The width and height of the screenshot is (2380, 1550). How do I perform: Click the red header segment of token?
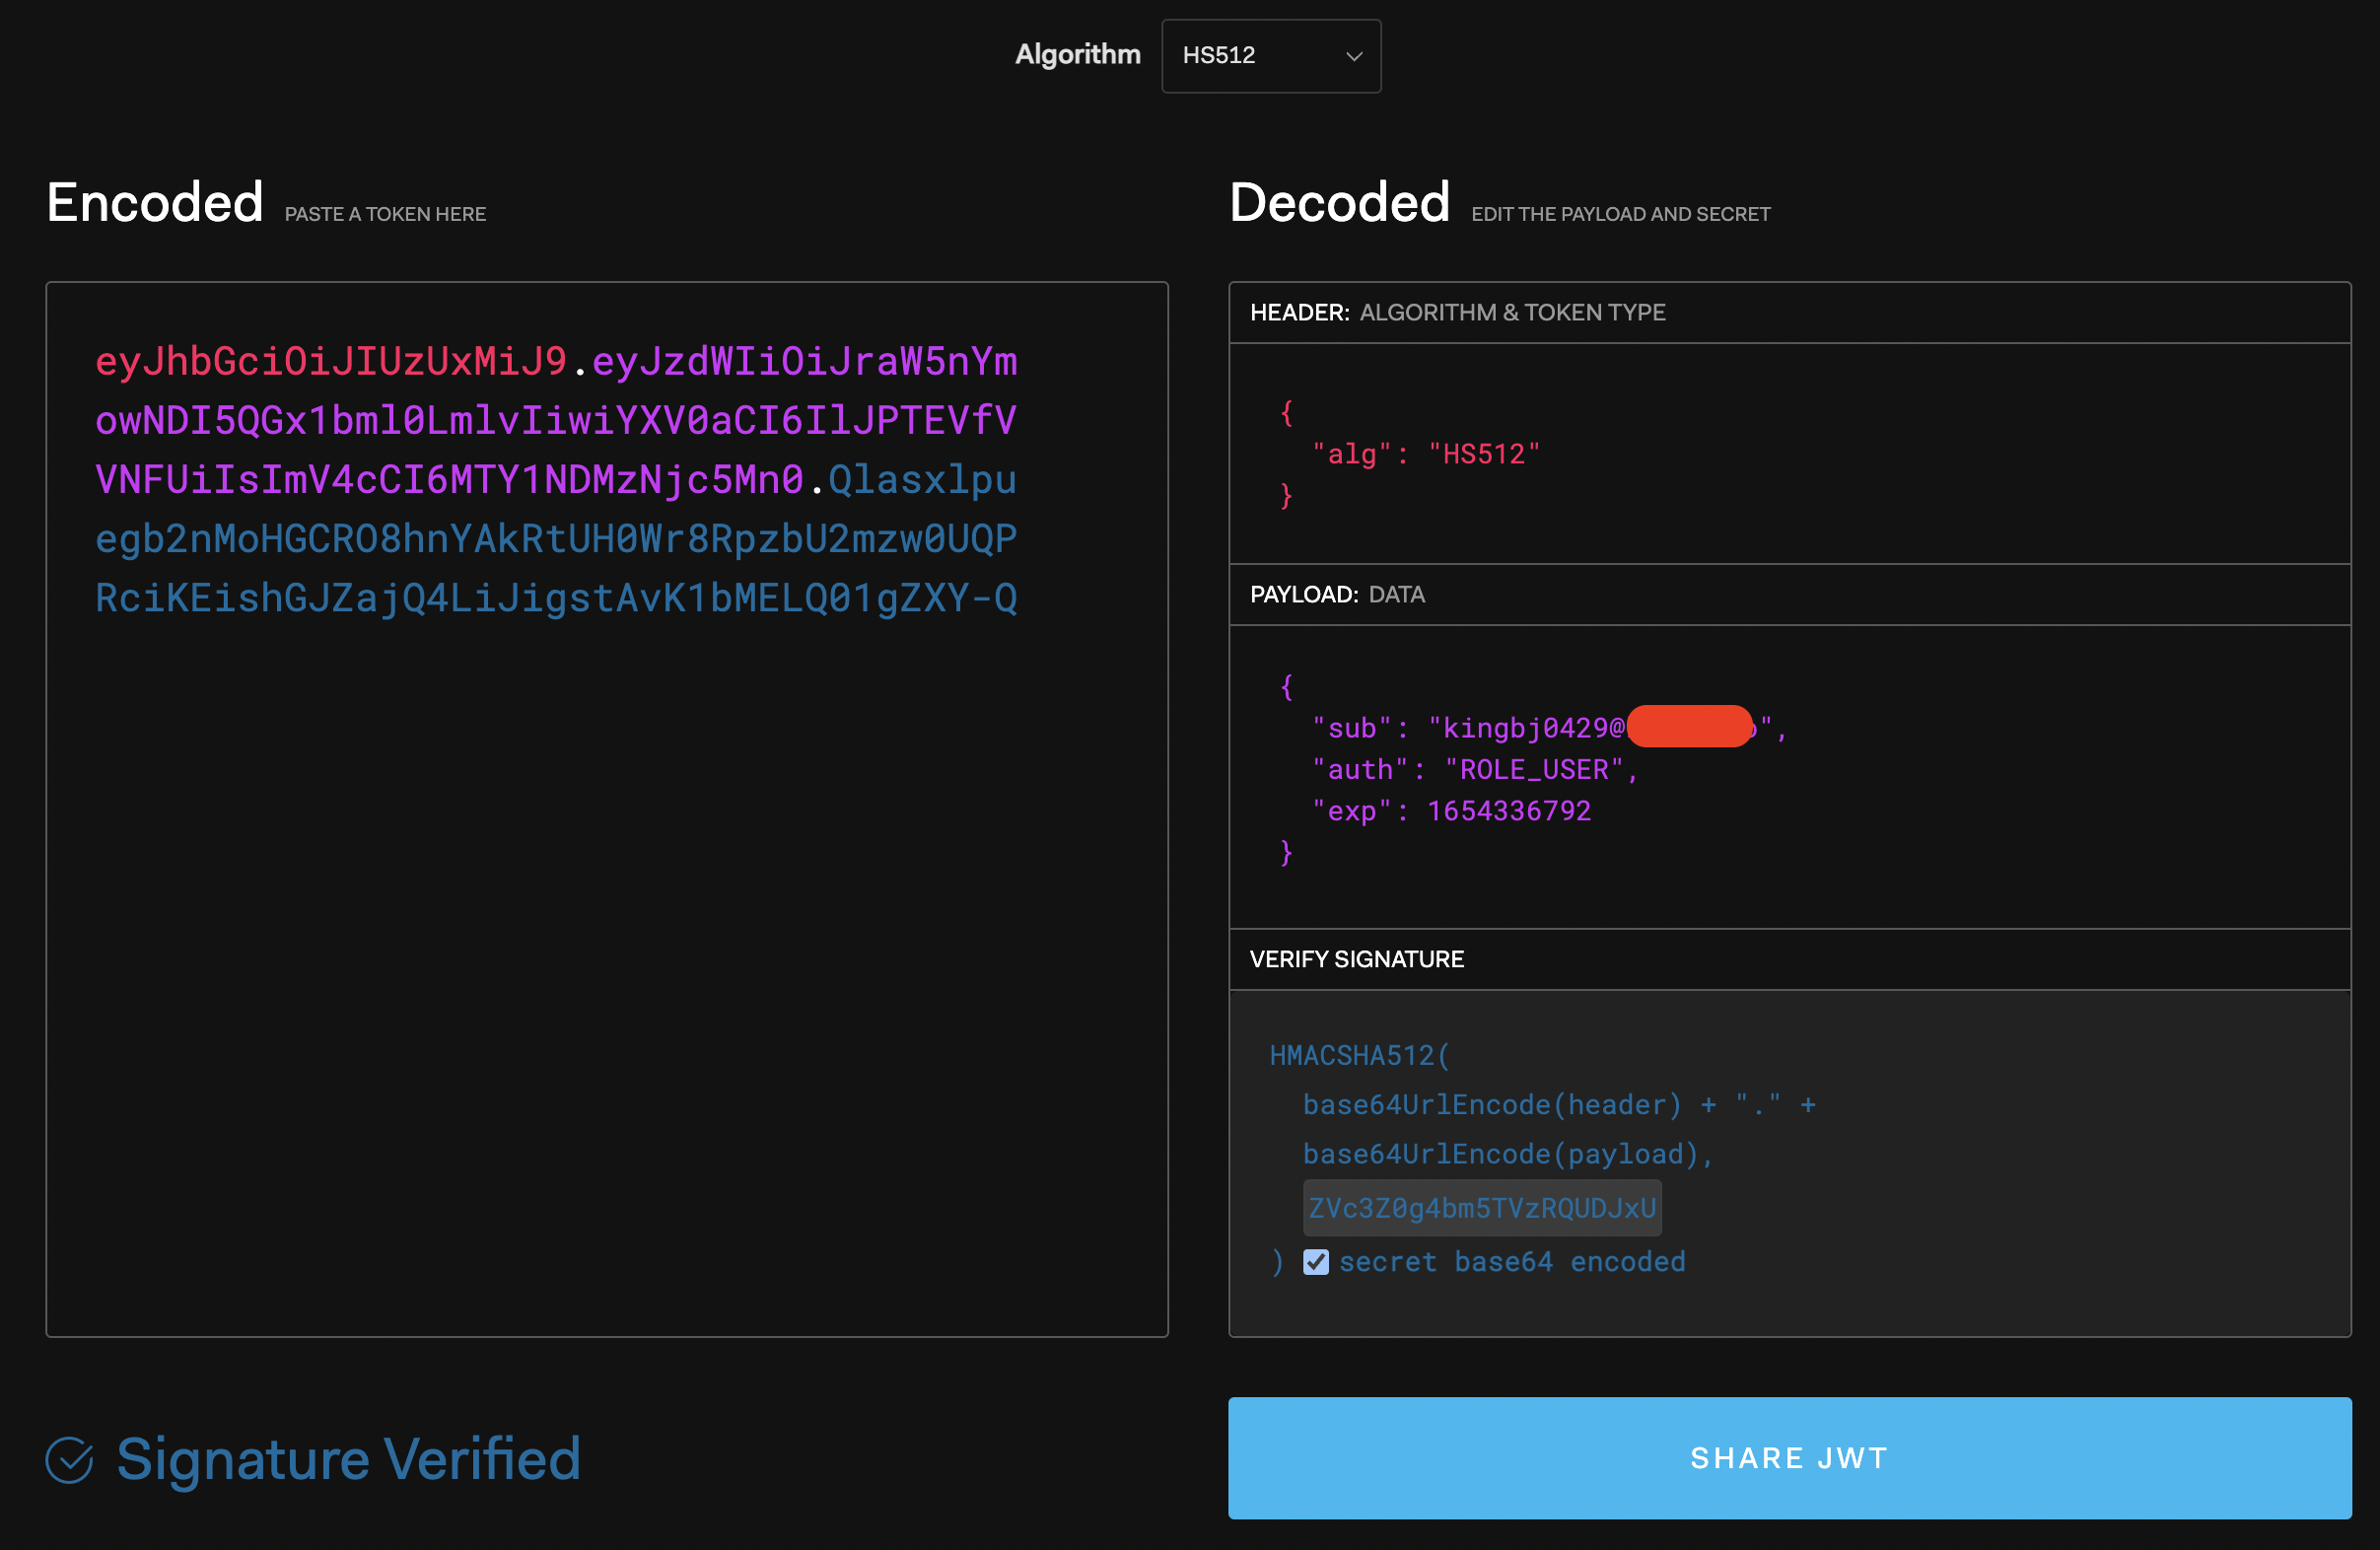click(x=330, y=362)
